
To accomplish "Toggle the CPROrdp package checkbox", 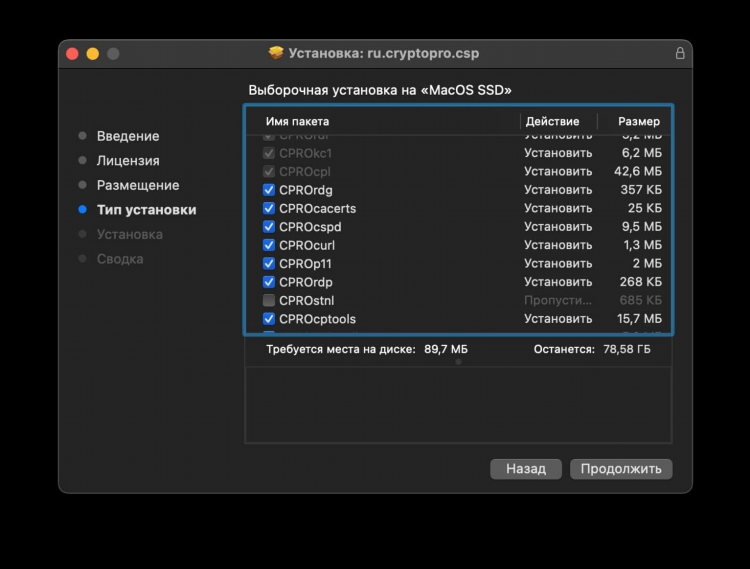I will pos(269,282).
